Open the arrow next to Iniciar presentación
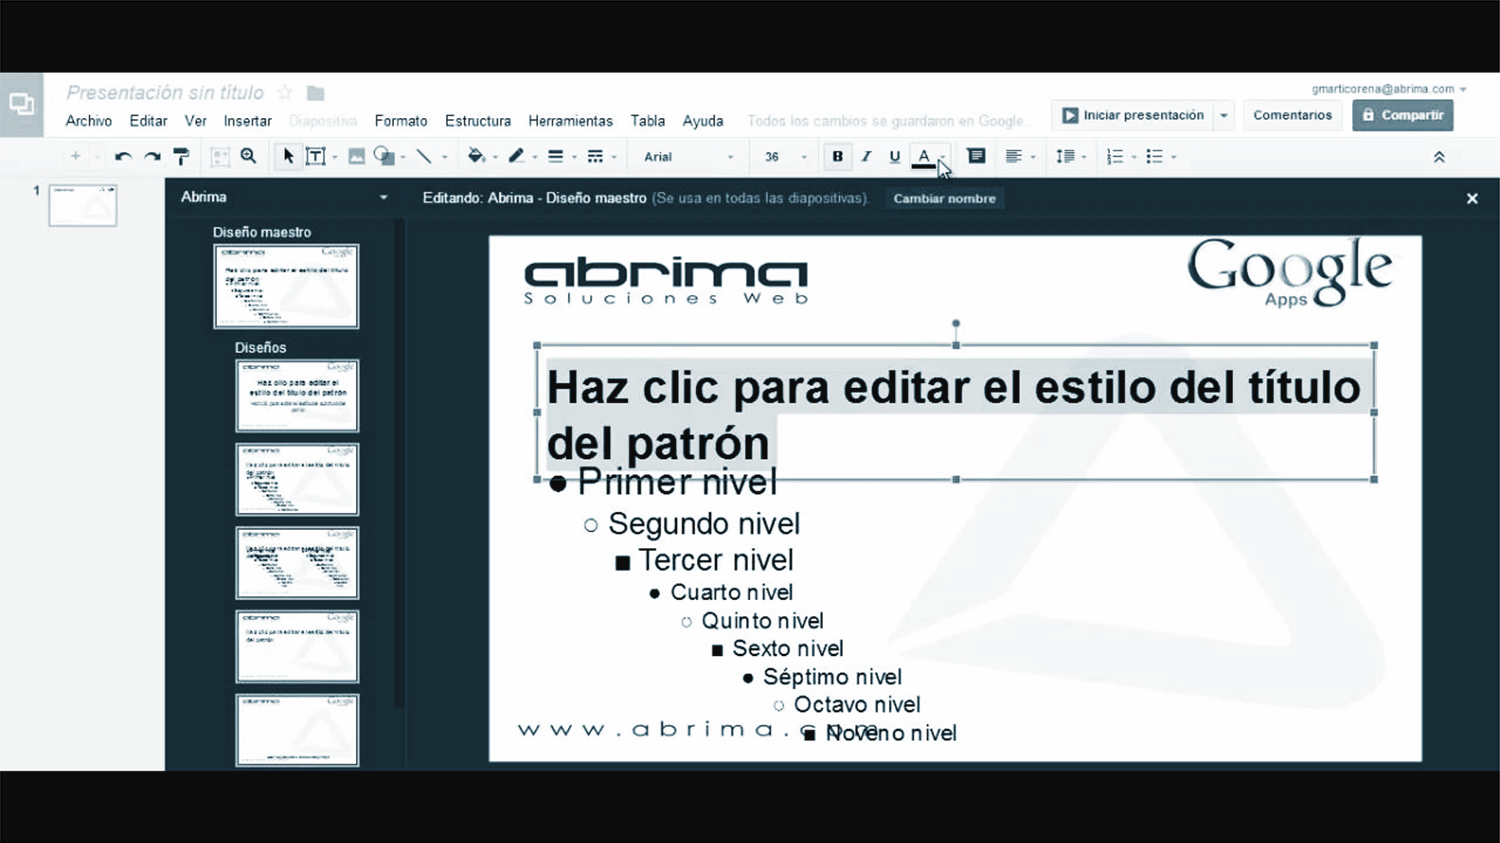Image resolution: width=1500 pixels, height=843 pixels. pos(1224,115)
